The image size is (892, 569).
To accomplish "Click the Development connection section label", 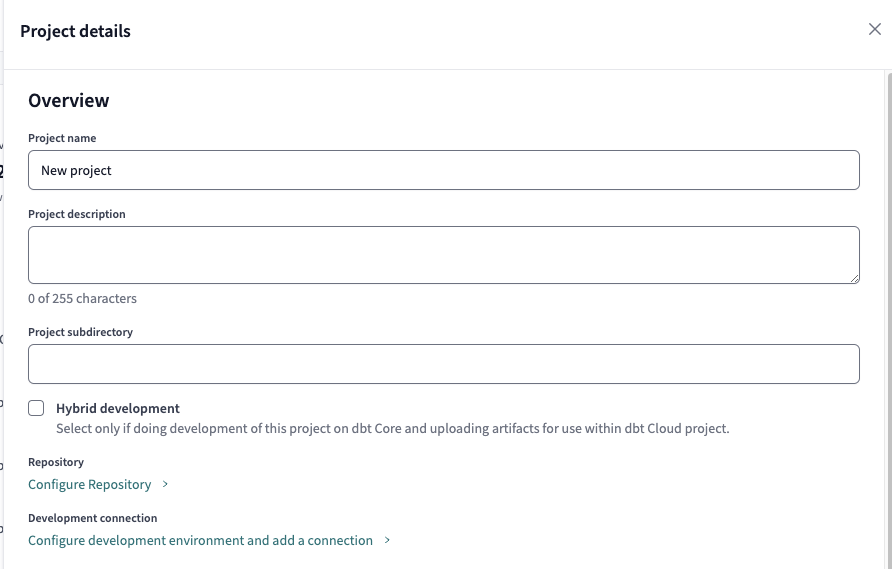I will pos(93,518).
